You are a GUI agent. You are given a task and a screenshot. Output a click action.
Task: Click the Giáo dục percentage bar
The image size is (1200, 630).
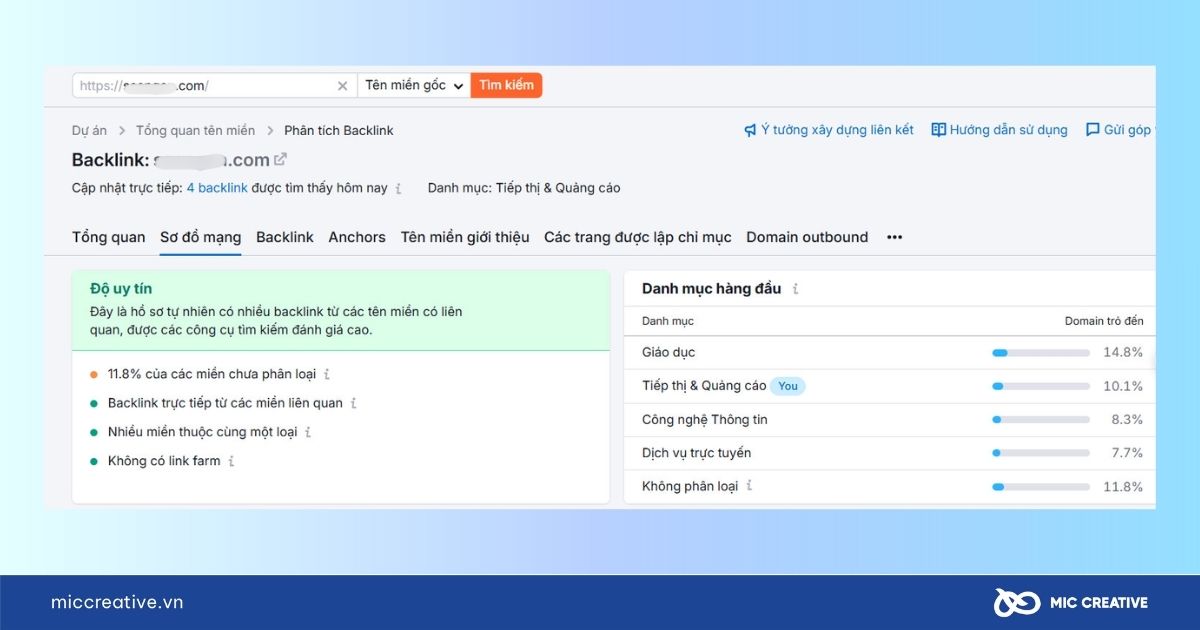click(x=1040, y=352)
